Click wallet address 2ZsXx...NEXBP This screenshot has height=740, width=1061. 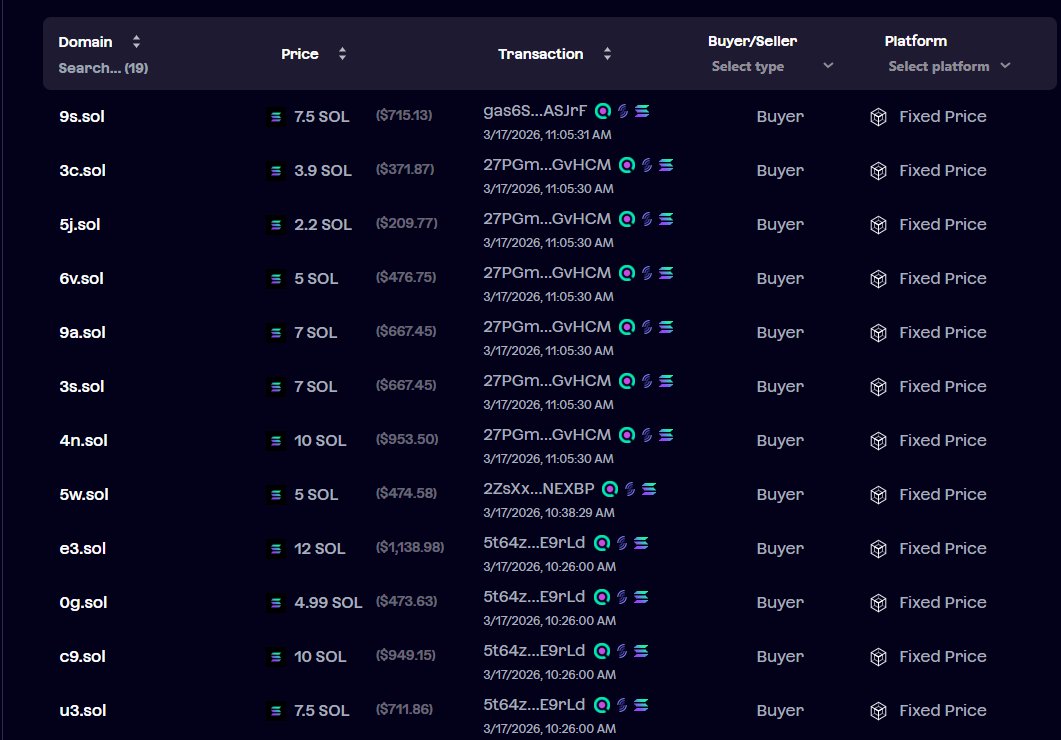point(539,489)
